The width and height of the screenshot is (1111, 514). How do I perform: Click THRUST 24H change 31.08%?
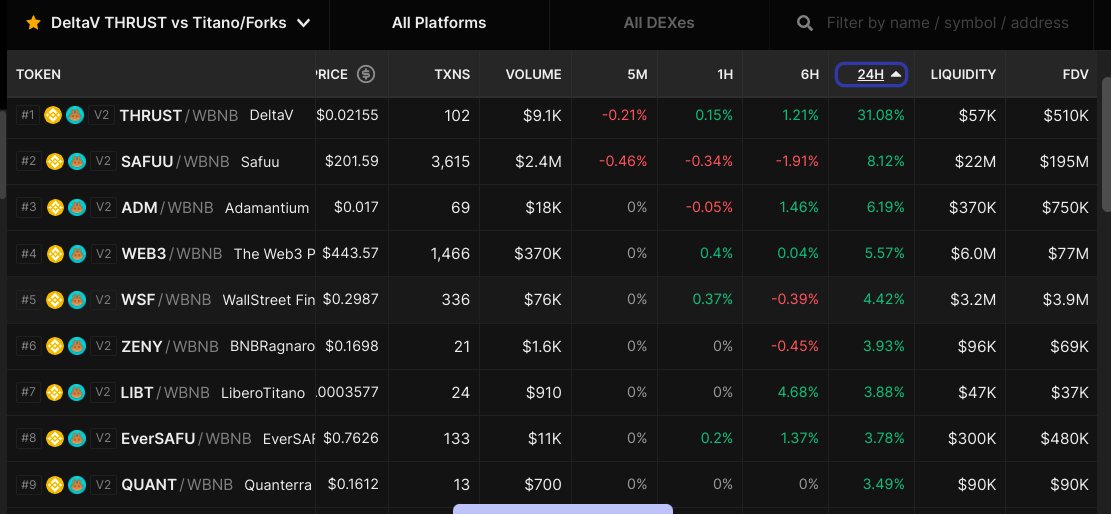[881, 115]
